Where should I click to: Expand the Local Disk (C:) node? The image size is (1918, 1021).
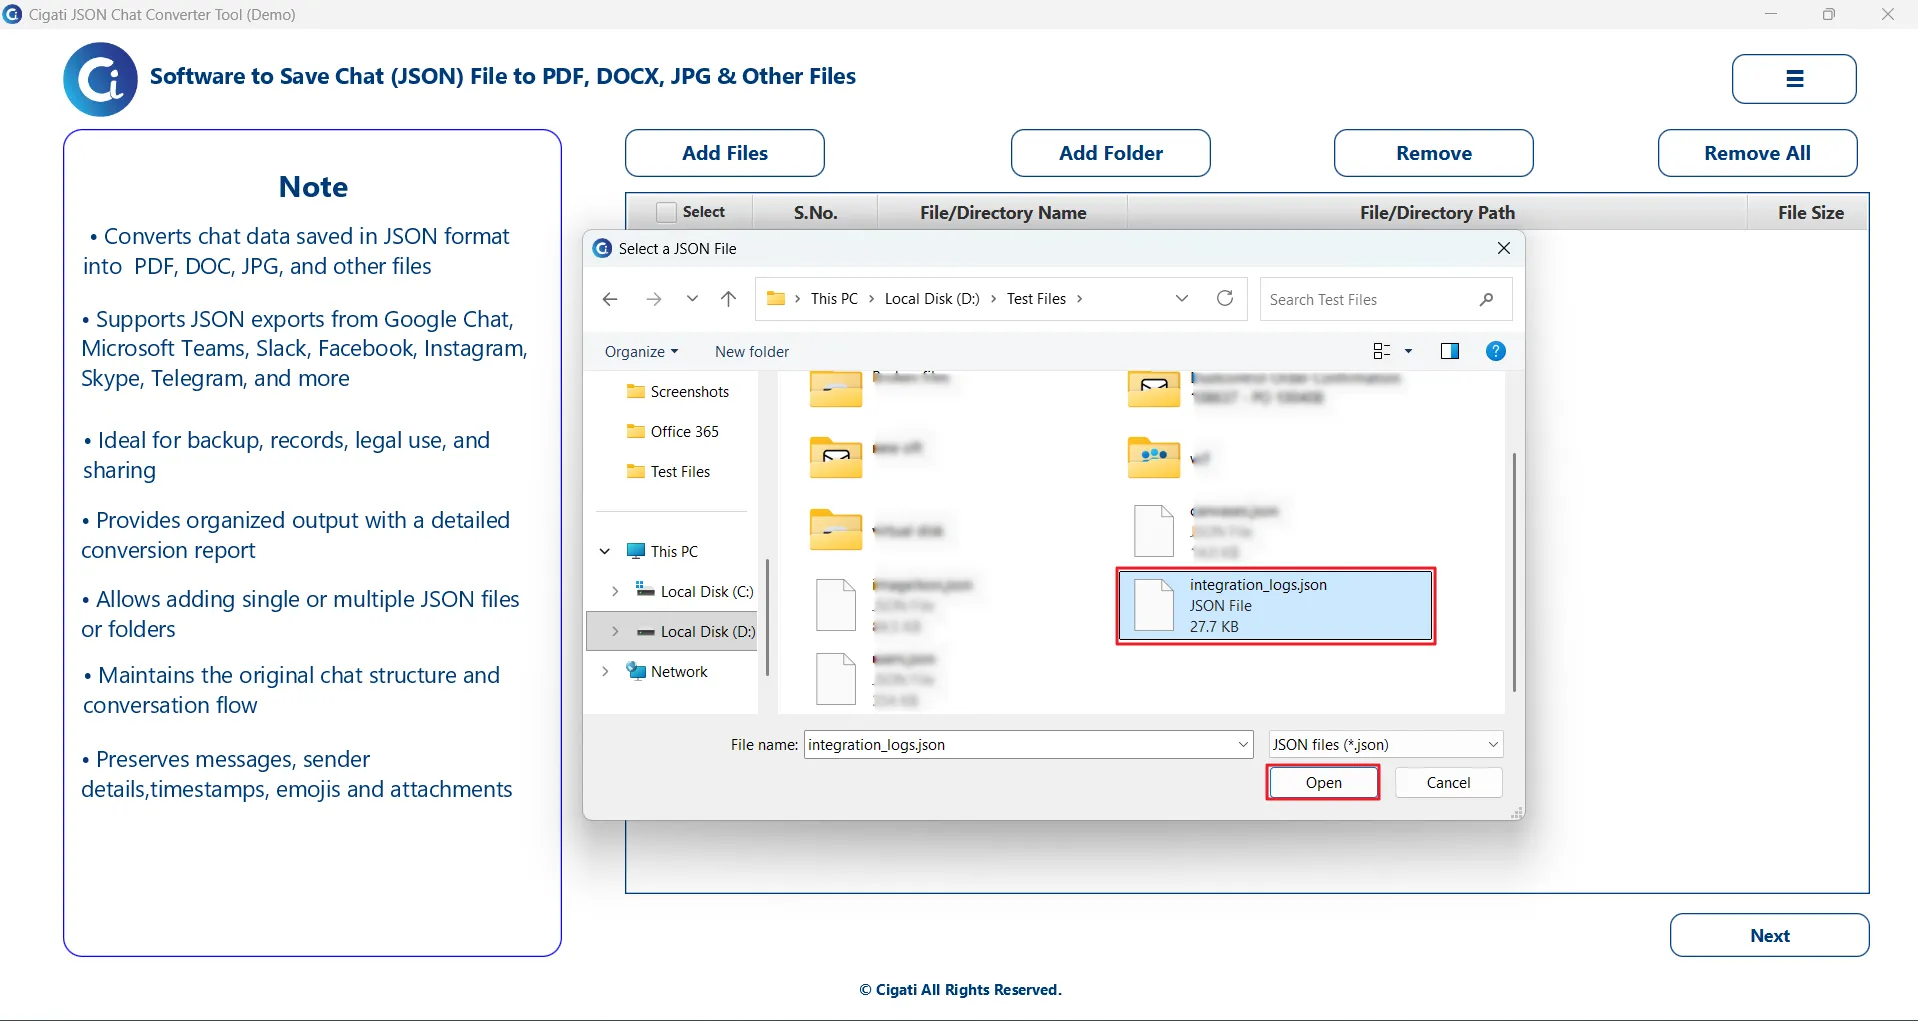coord(615,592)
